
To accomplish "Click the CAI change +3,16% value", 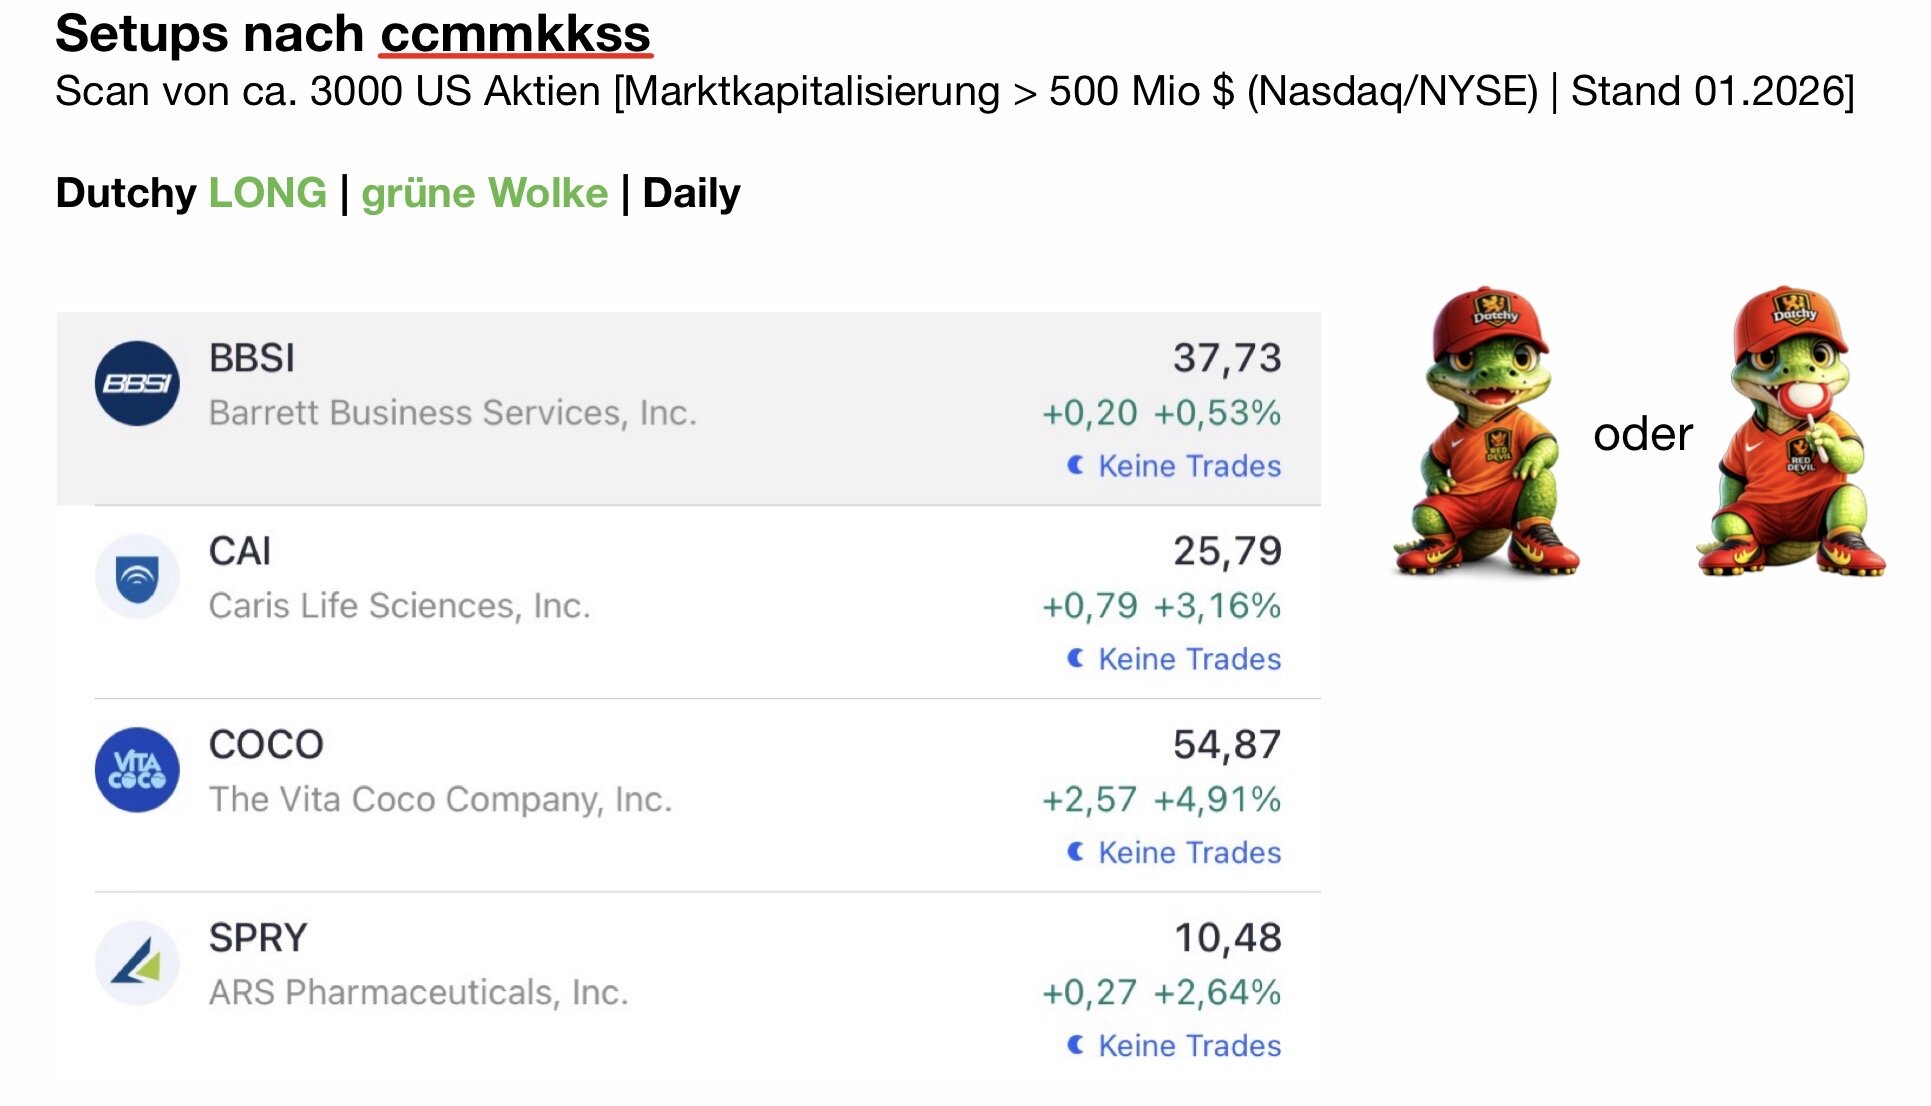I will pyautogui.click(x=1217, y=606).
